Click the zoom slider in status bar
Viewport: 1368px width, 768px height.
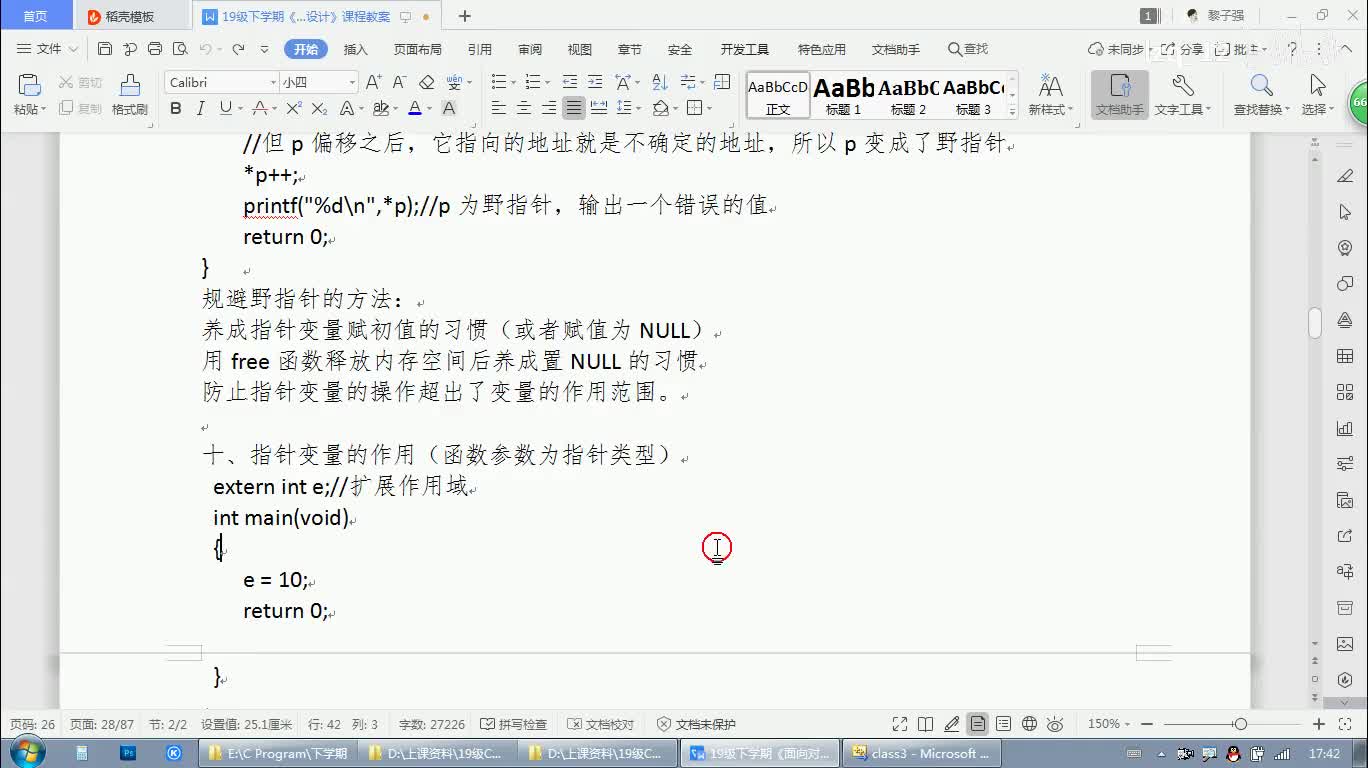point(1240,724)
